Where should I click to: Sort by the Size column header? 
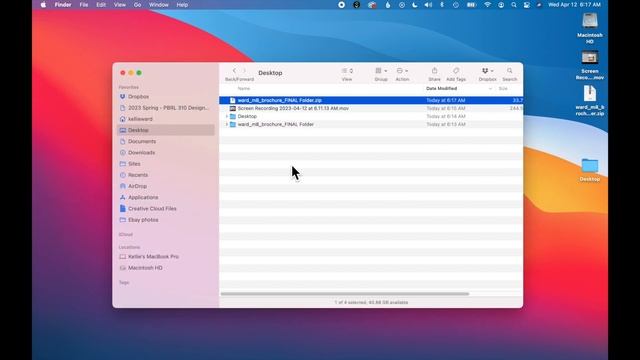[503, 89]
